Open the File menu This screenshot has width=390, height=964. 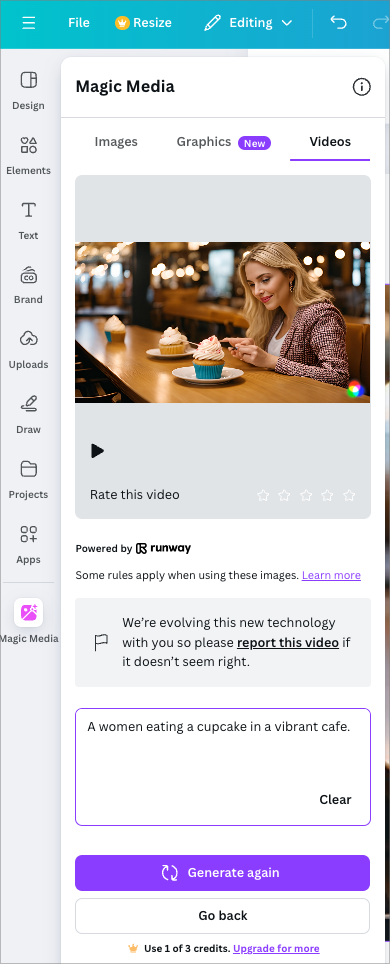point(79,23)
